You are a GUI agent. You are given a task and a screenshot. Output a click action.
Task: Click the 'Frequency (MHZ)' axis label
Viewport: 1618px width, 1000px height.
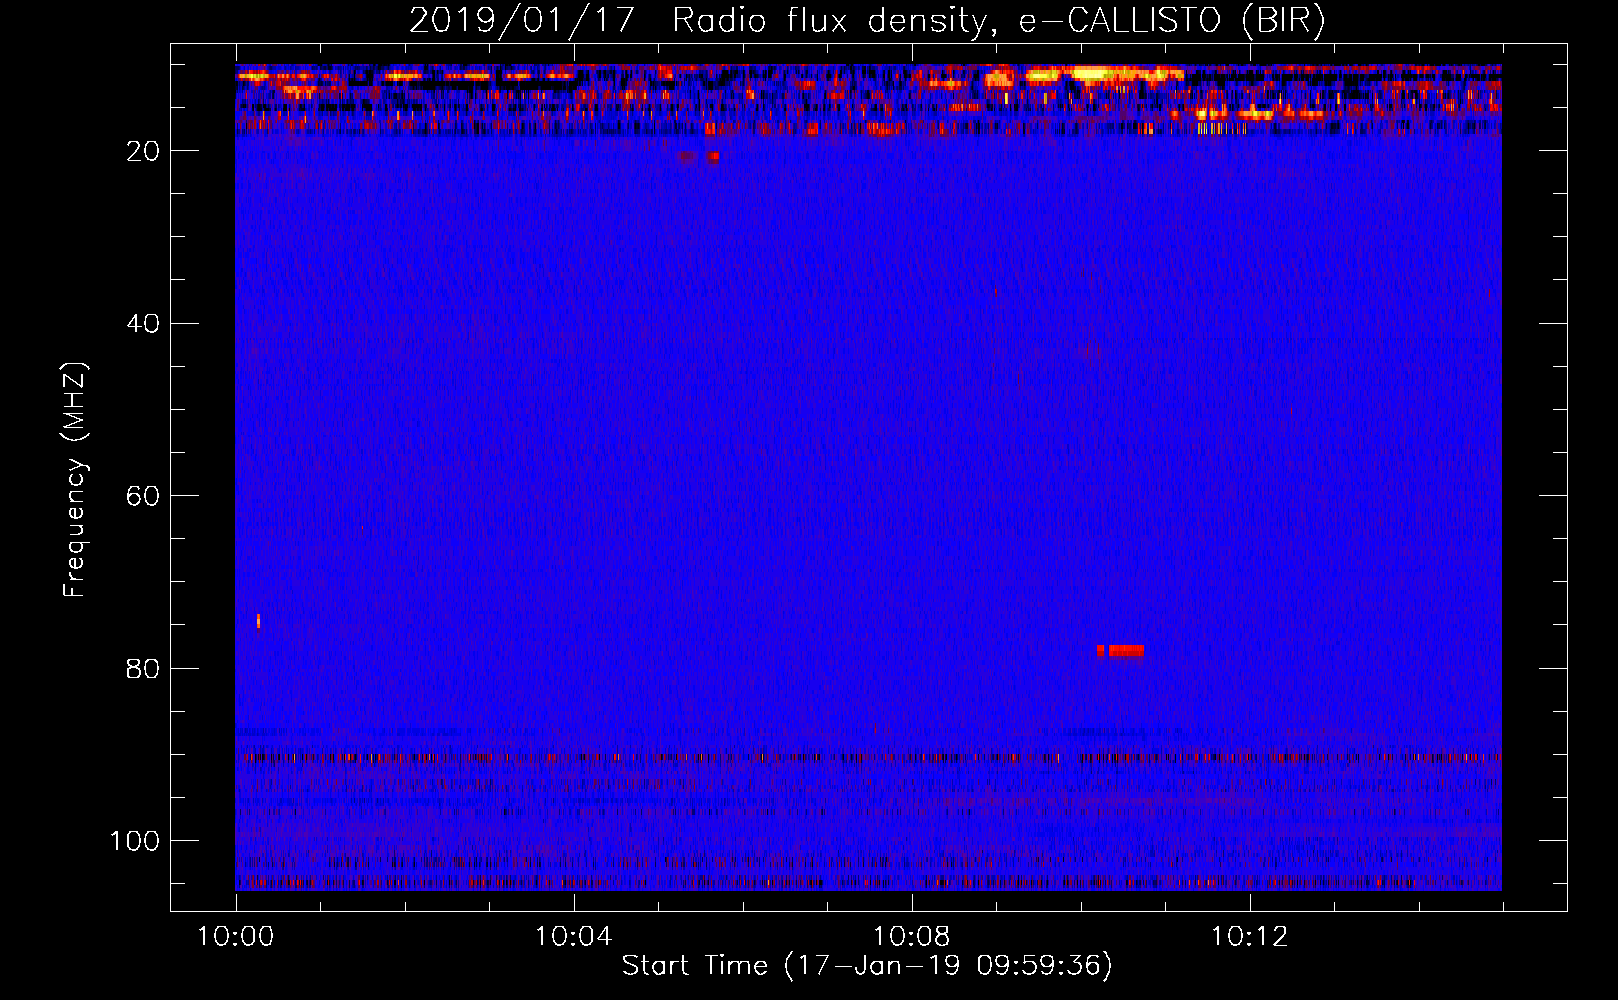(75, 480)
